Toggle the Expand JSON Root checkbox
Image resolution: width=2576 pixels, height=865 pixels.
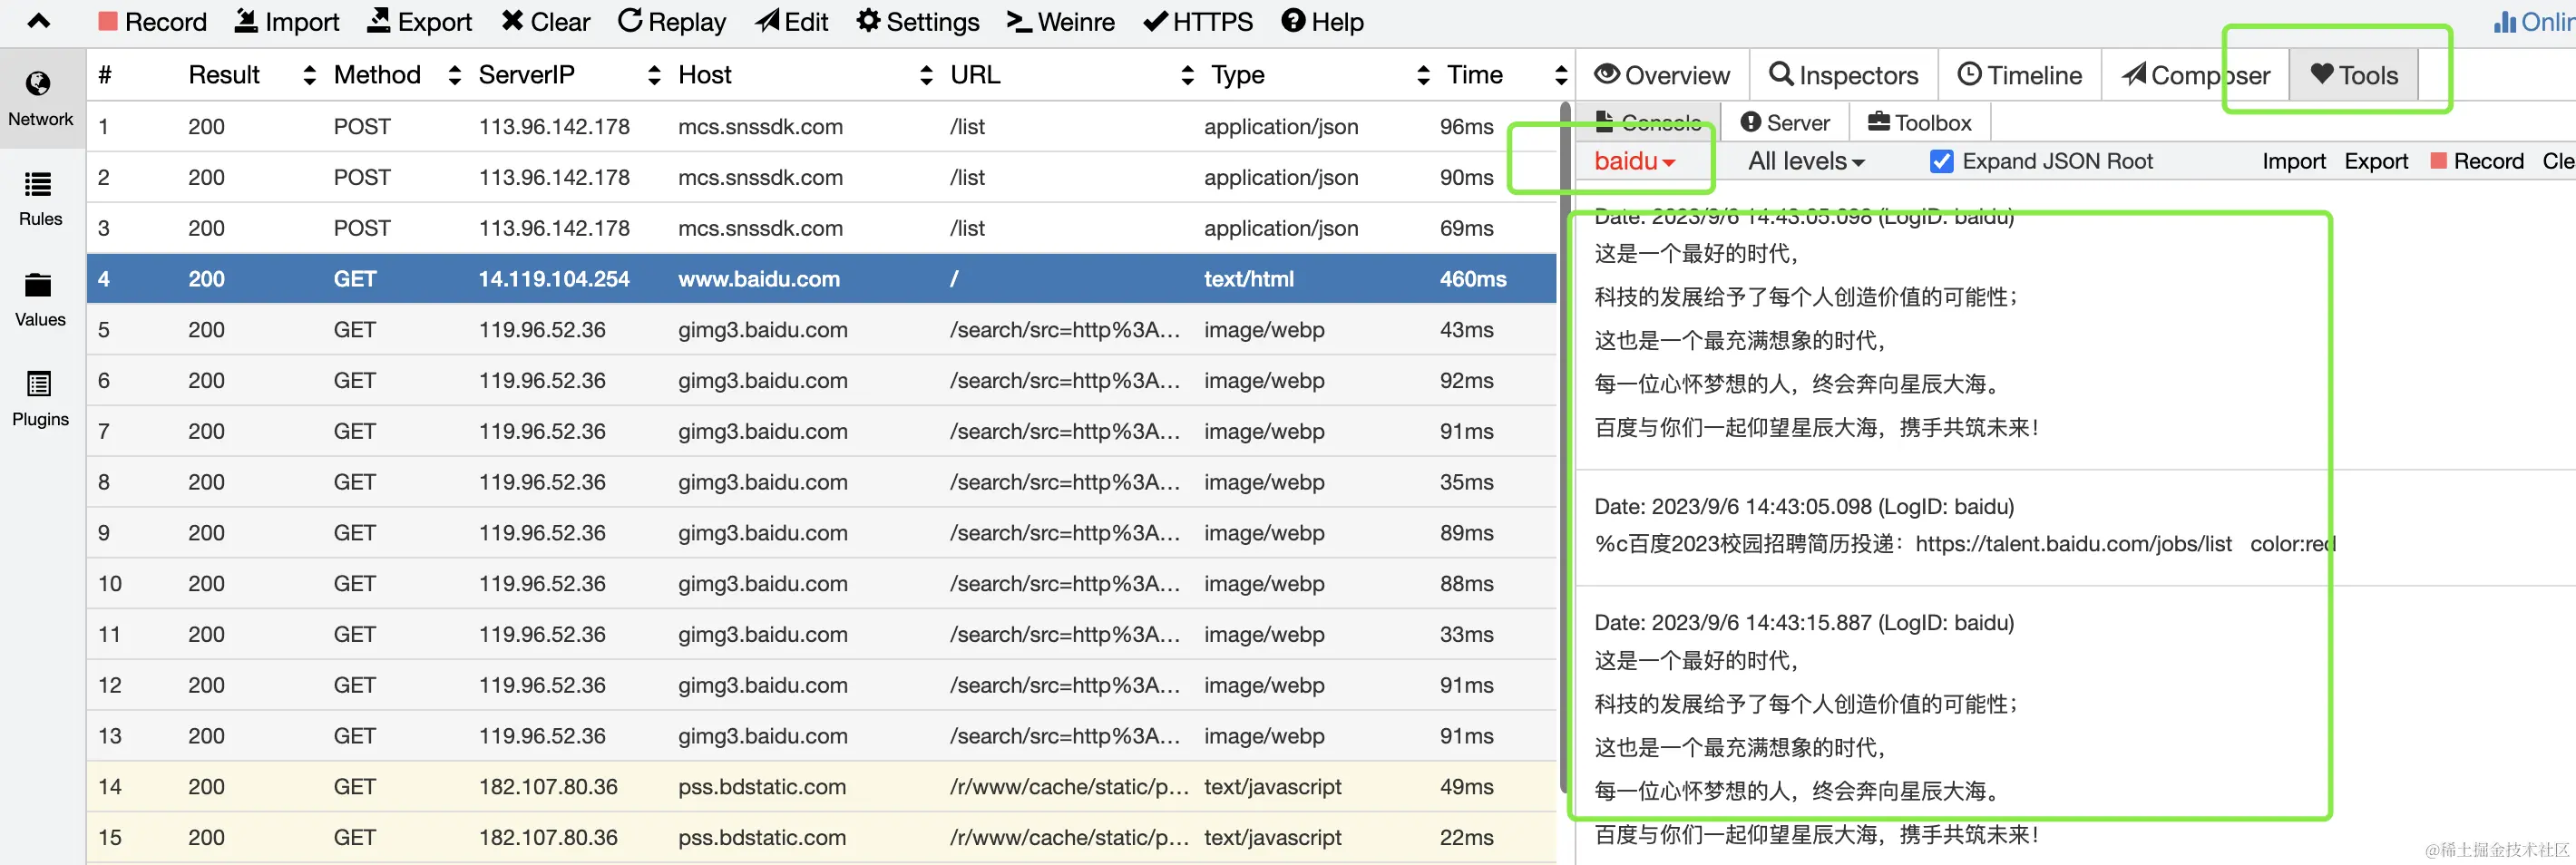[x=1941, y=161]
